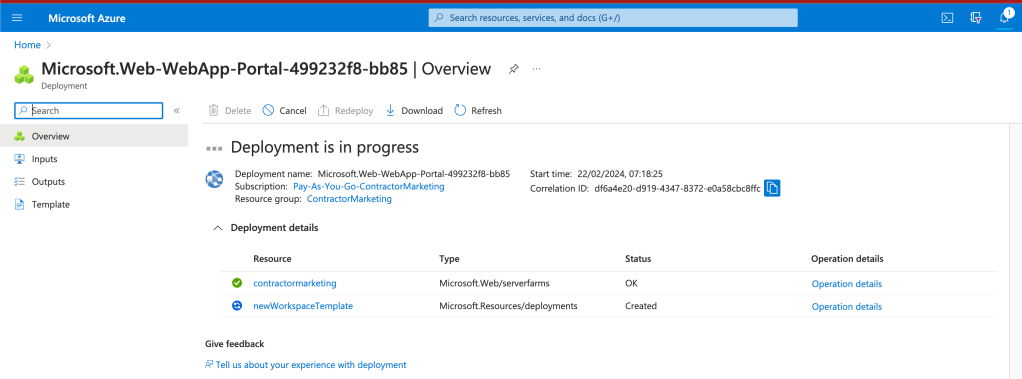The width and height of the screenshot is (1022, 379).
Task: Click the Microsoft.Web/serverfarms type cell
Action: pos(493,284)
